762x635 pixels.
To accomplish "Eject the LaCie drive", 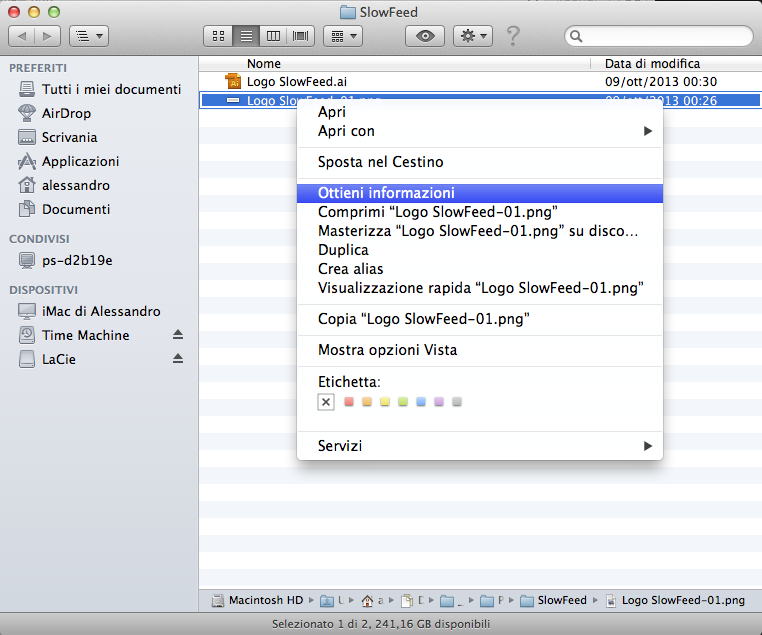I will pyautogui.click(x=178, y=359).
